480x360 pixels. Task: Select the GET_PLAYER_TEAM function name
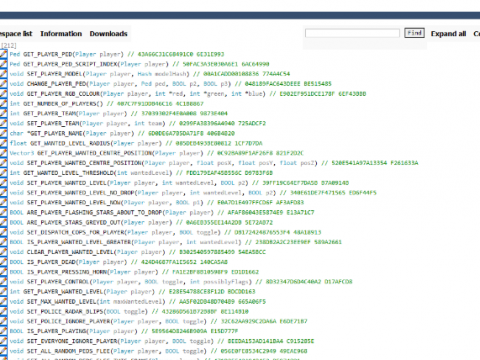[x=50, y=113]
